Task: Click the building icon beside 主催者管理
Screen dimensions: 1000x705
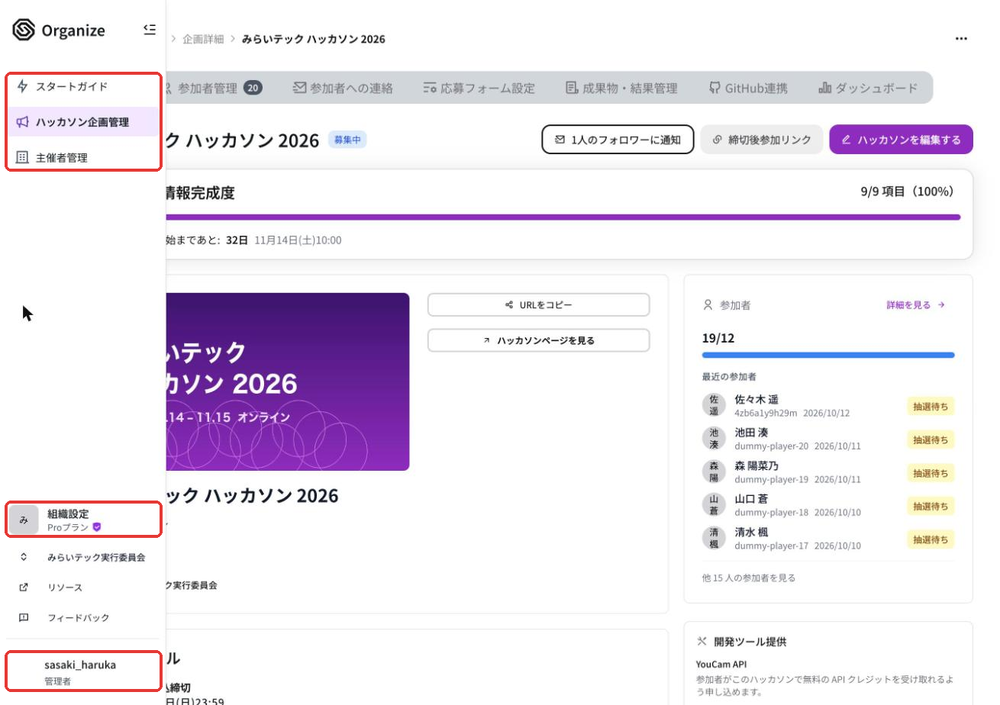Action: click(x=22, y=158)
